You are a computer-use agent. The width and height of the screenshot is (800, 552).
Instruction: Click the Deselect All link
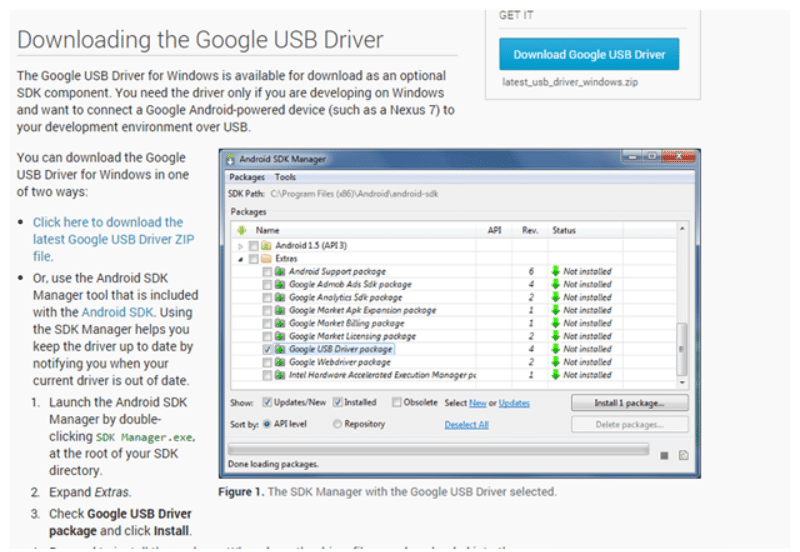467,424
